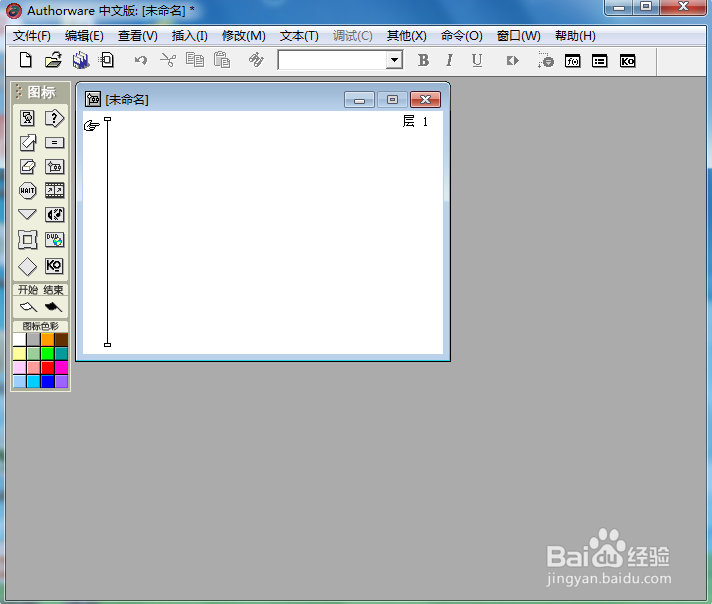Toggle Italic text formatting
The image size is (712, 604).
[449, 60]
